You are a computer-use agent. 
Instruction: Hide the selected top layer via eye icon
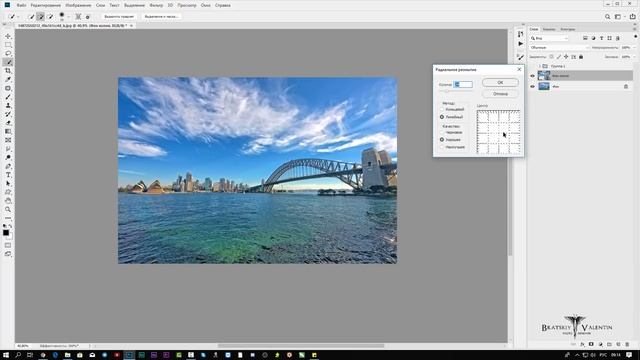pyautogui.click(x=532, y=76)
